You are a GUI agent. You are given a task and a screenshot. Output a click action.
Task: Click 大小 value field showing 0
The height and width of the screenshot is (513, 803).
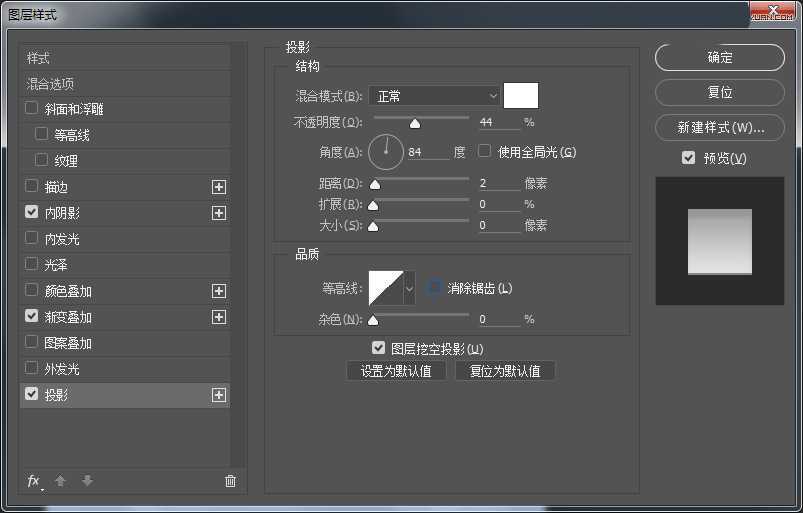click(x=499, y=225)
